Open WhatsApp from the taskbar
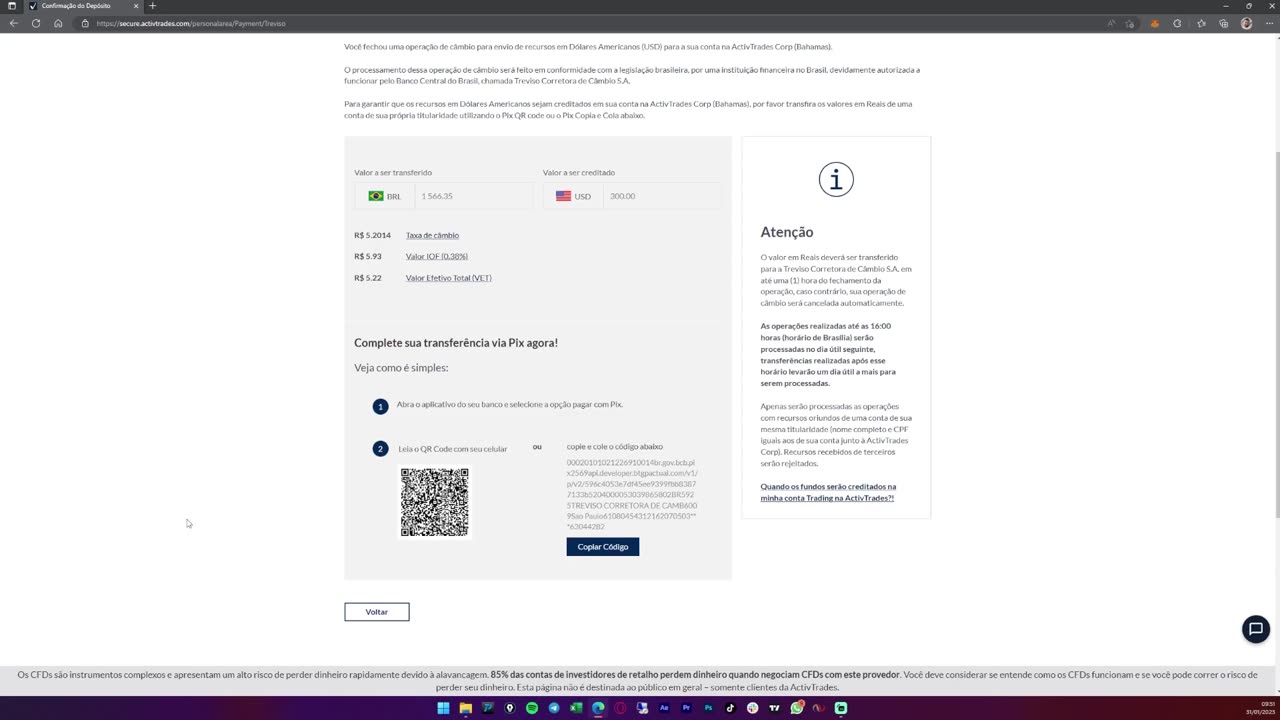 pyautogui.click(x=797, y=708)
